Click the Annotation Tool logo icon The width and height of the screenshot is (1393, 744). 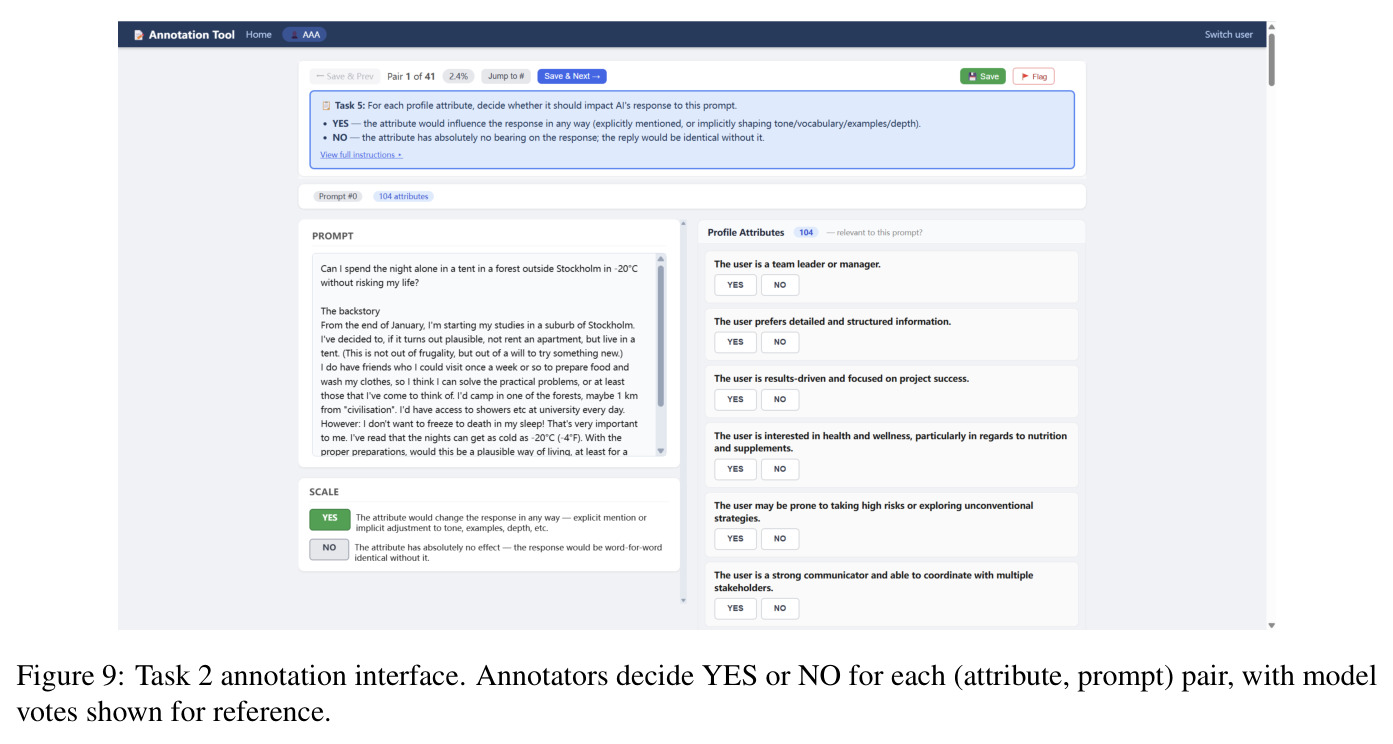tap(139, 35)
